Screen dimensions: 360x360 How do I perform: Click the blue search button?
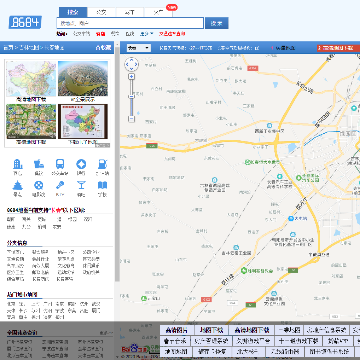point(217,23)
